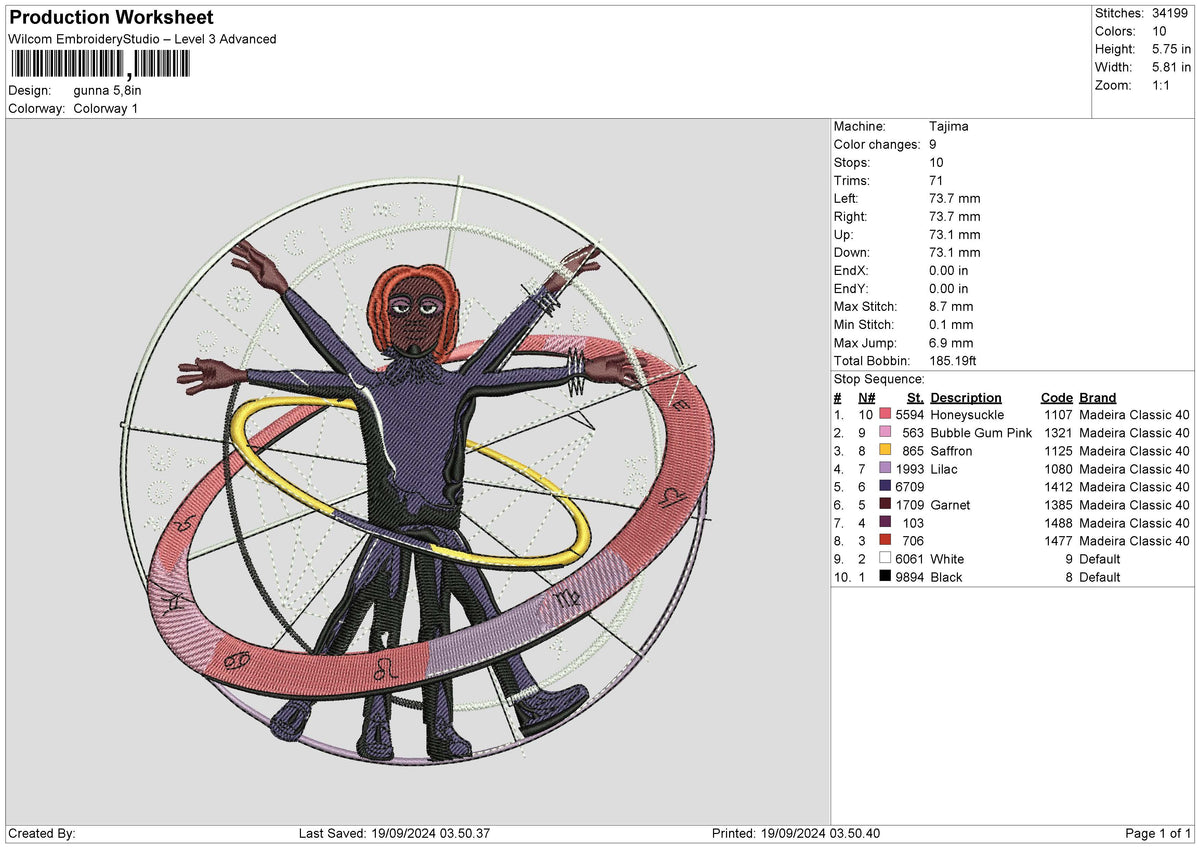
Task: Select the swatch for code 1477
Action: click(885, 541)
